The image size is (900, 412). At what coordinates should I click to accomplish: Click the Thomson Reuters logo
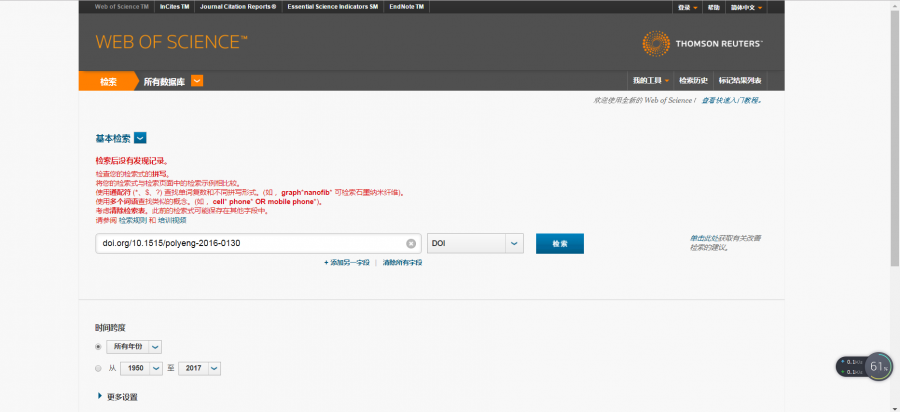(x=703, y=44)
